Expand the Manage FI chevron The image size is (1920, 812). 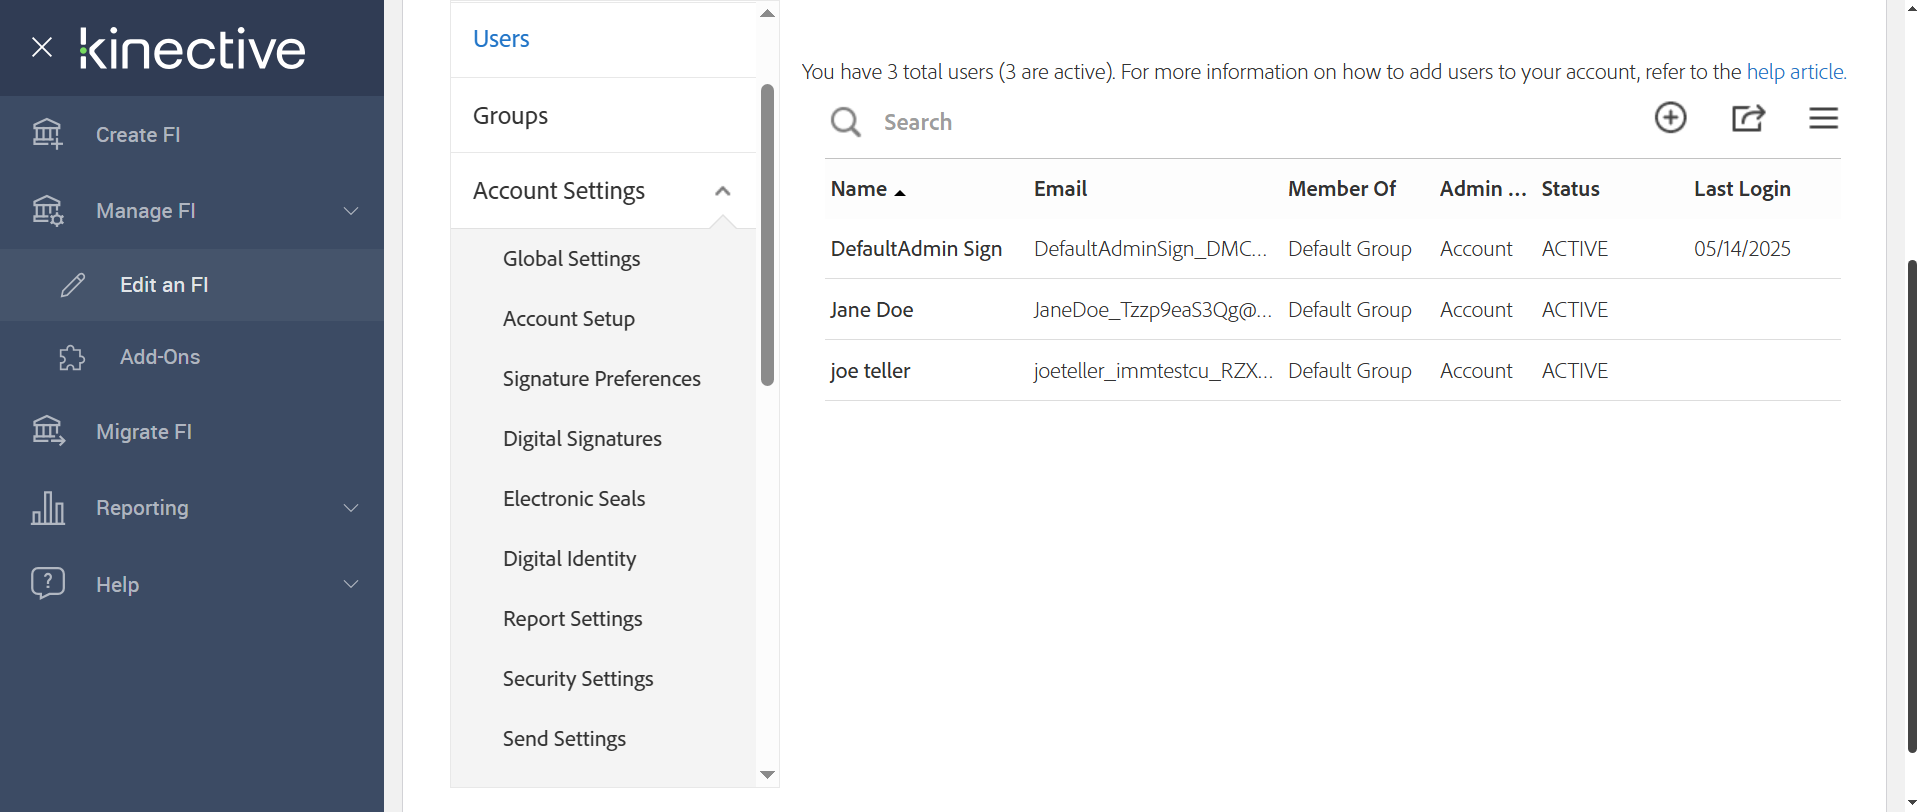click(351, 211)
